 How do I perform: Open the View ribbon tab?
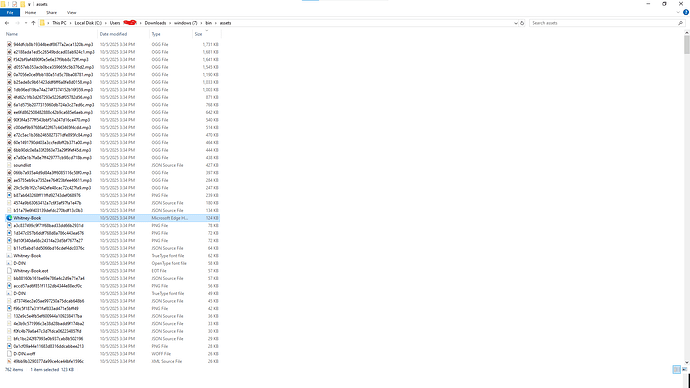point(71,12)
